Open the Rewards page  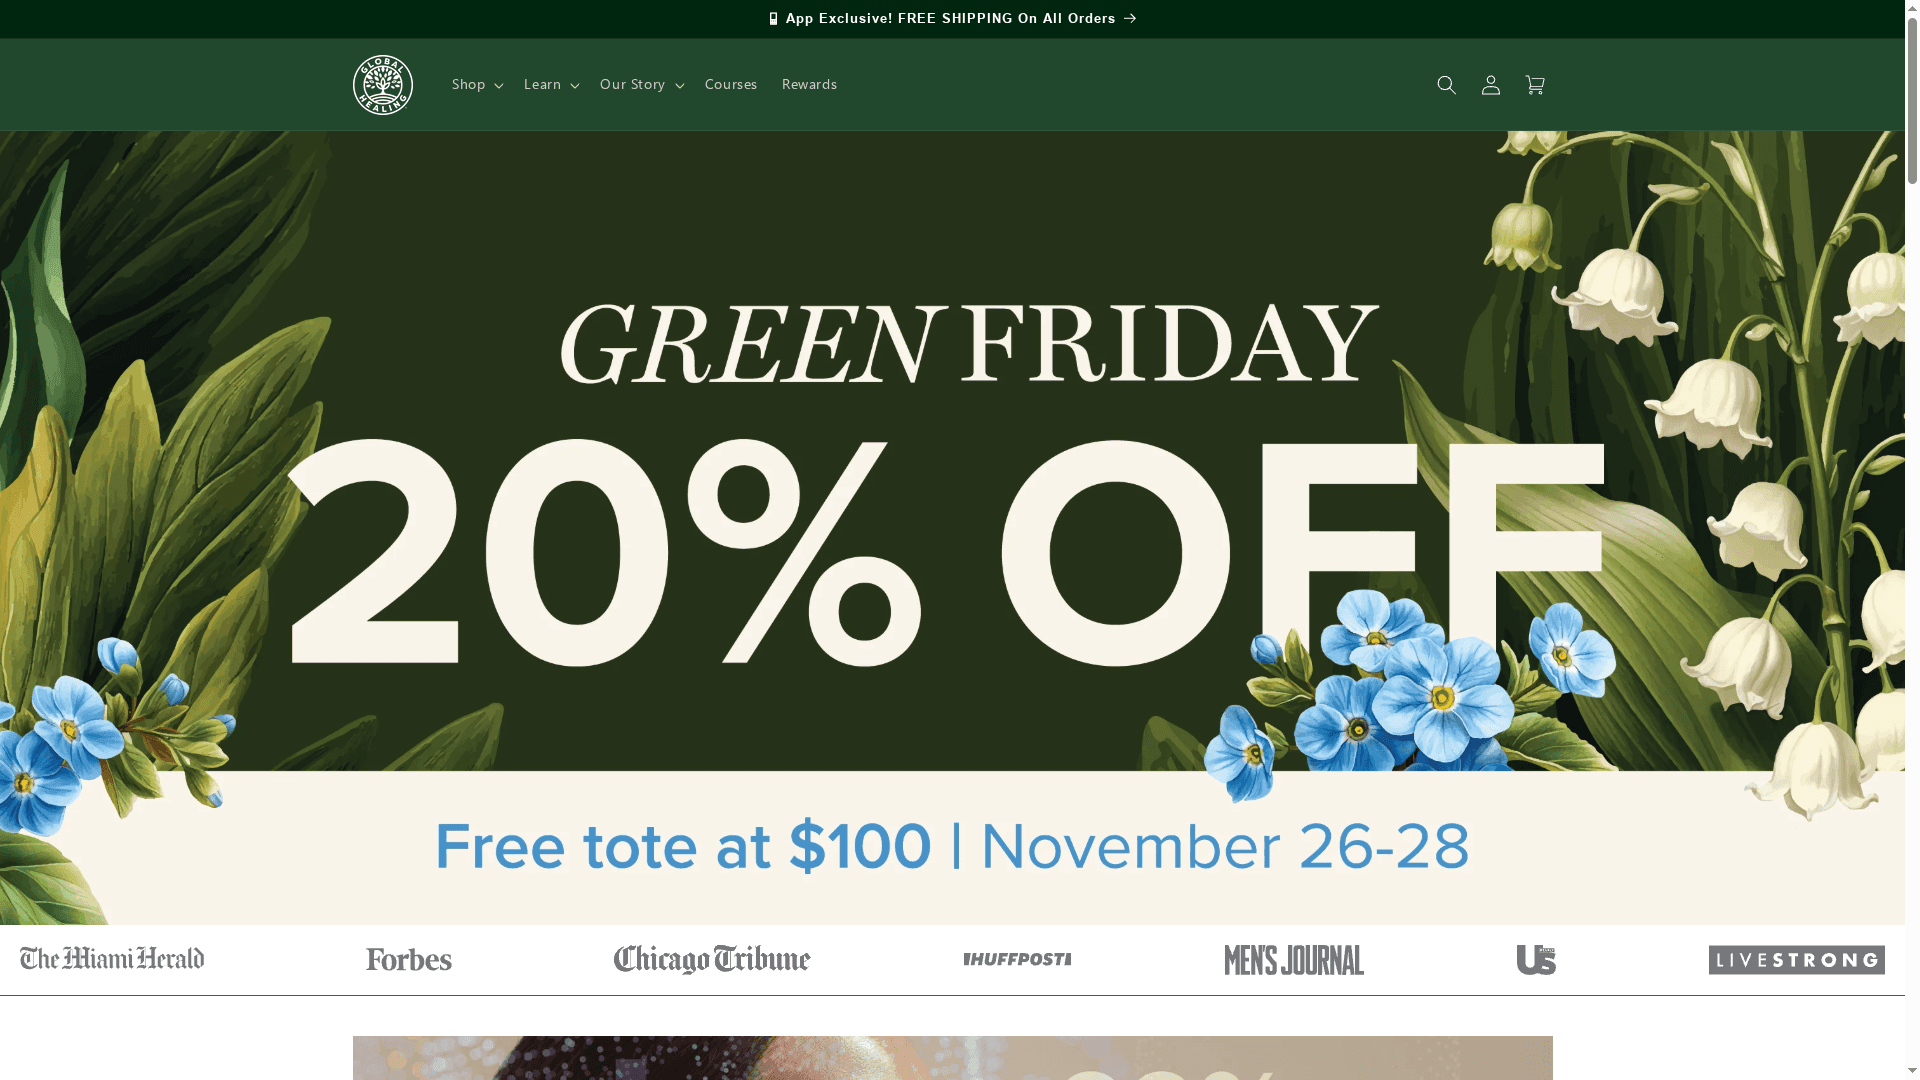(x=809, y=85)
